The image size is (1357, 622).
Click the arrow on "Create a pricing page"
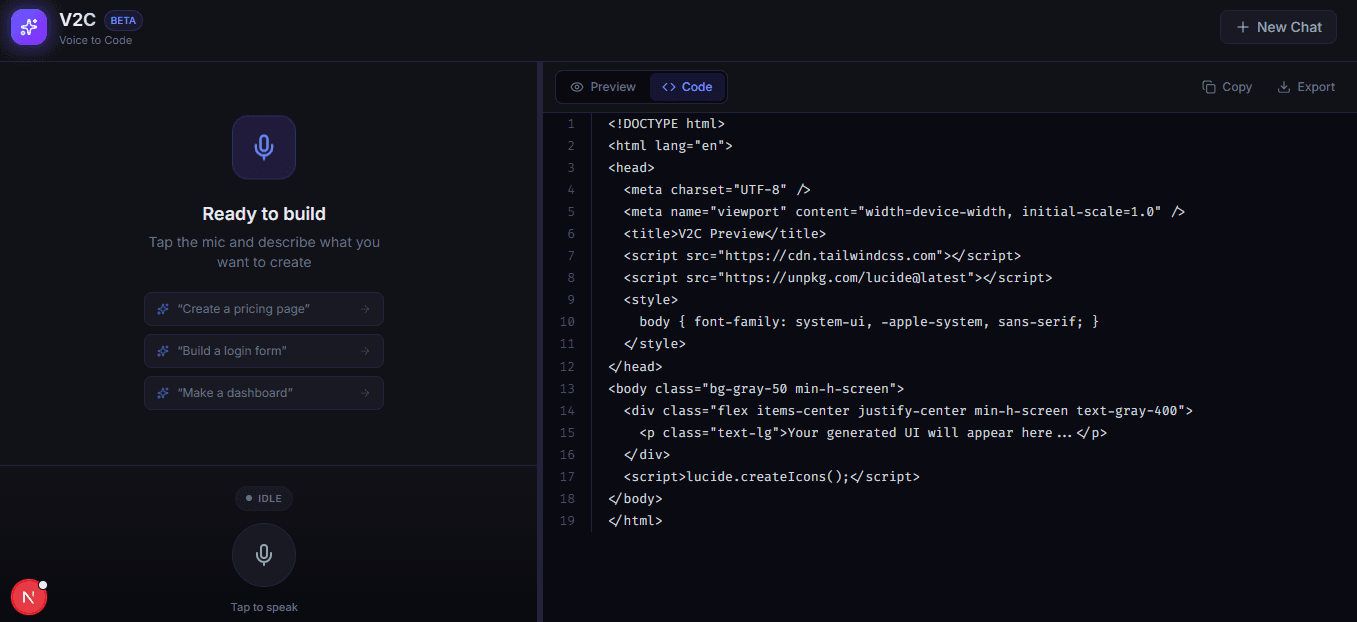[x=365, y=309]
